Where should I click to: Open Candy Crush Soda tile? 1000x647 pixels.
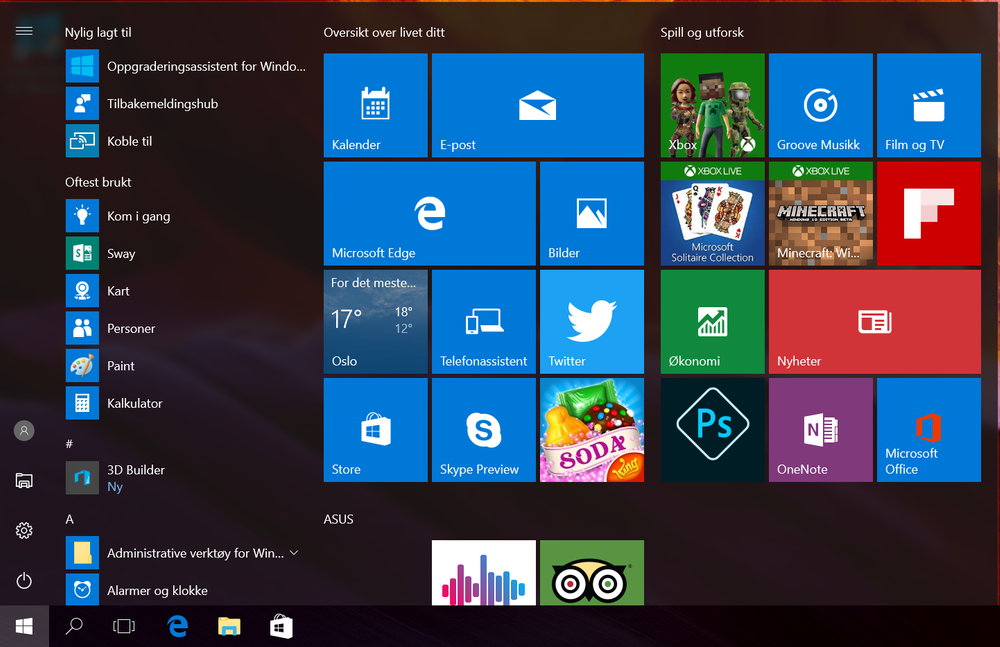pos(592,429)
